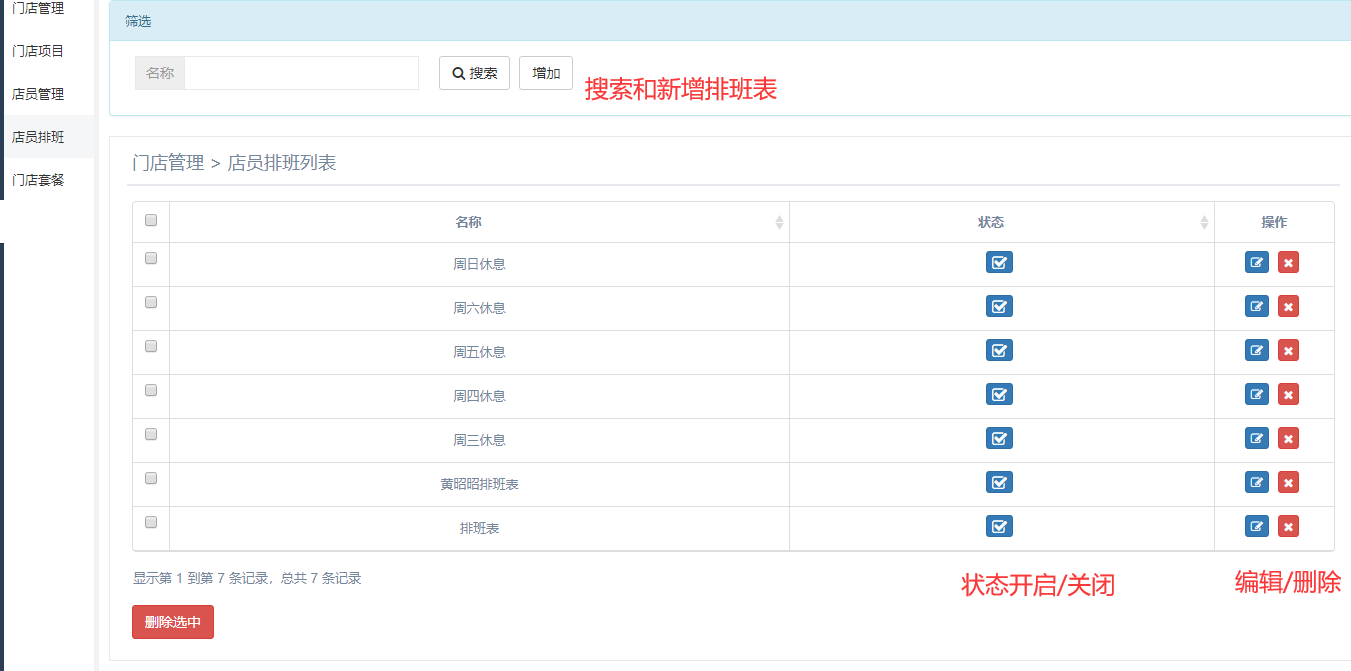Toggle status icon for 周日休息 row
This screenshot has height=671, width=1351.
click(999, 262)
